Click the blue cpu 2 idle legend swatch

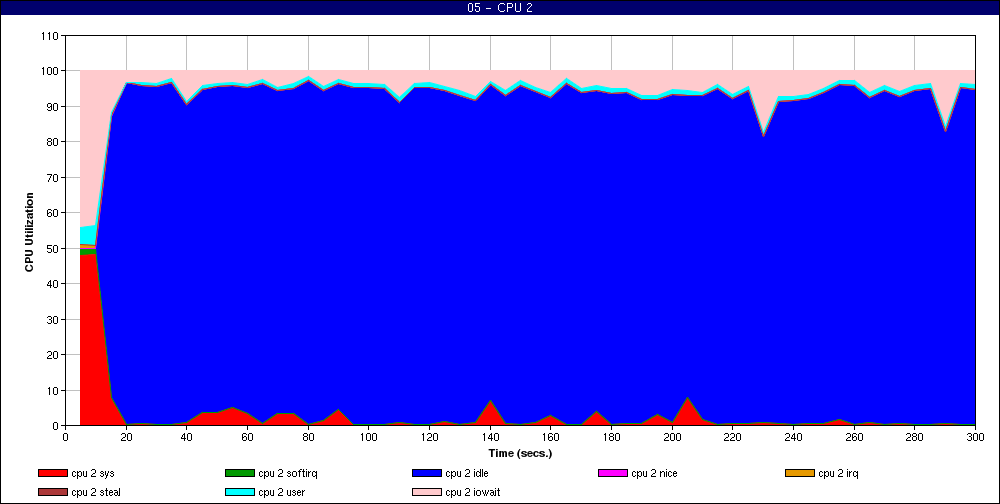(x=427, y=473)
